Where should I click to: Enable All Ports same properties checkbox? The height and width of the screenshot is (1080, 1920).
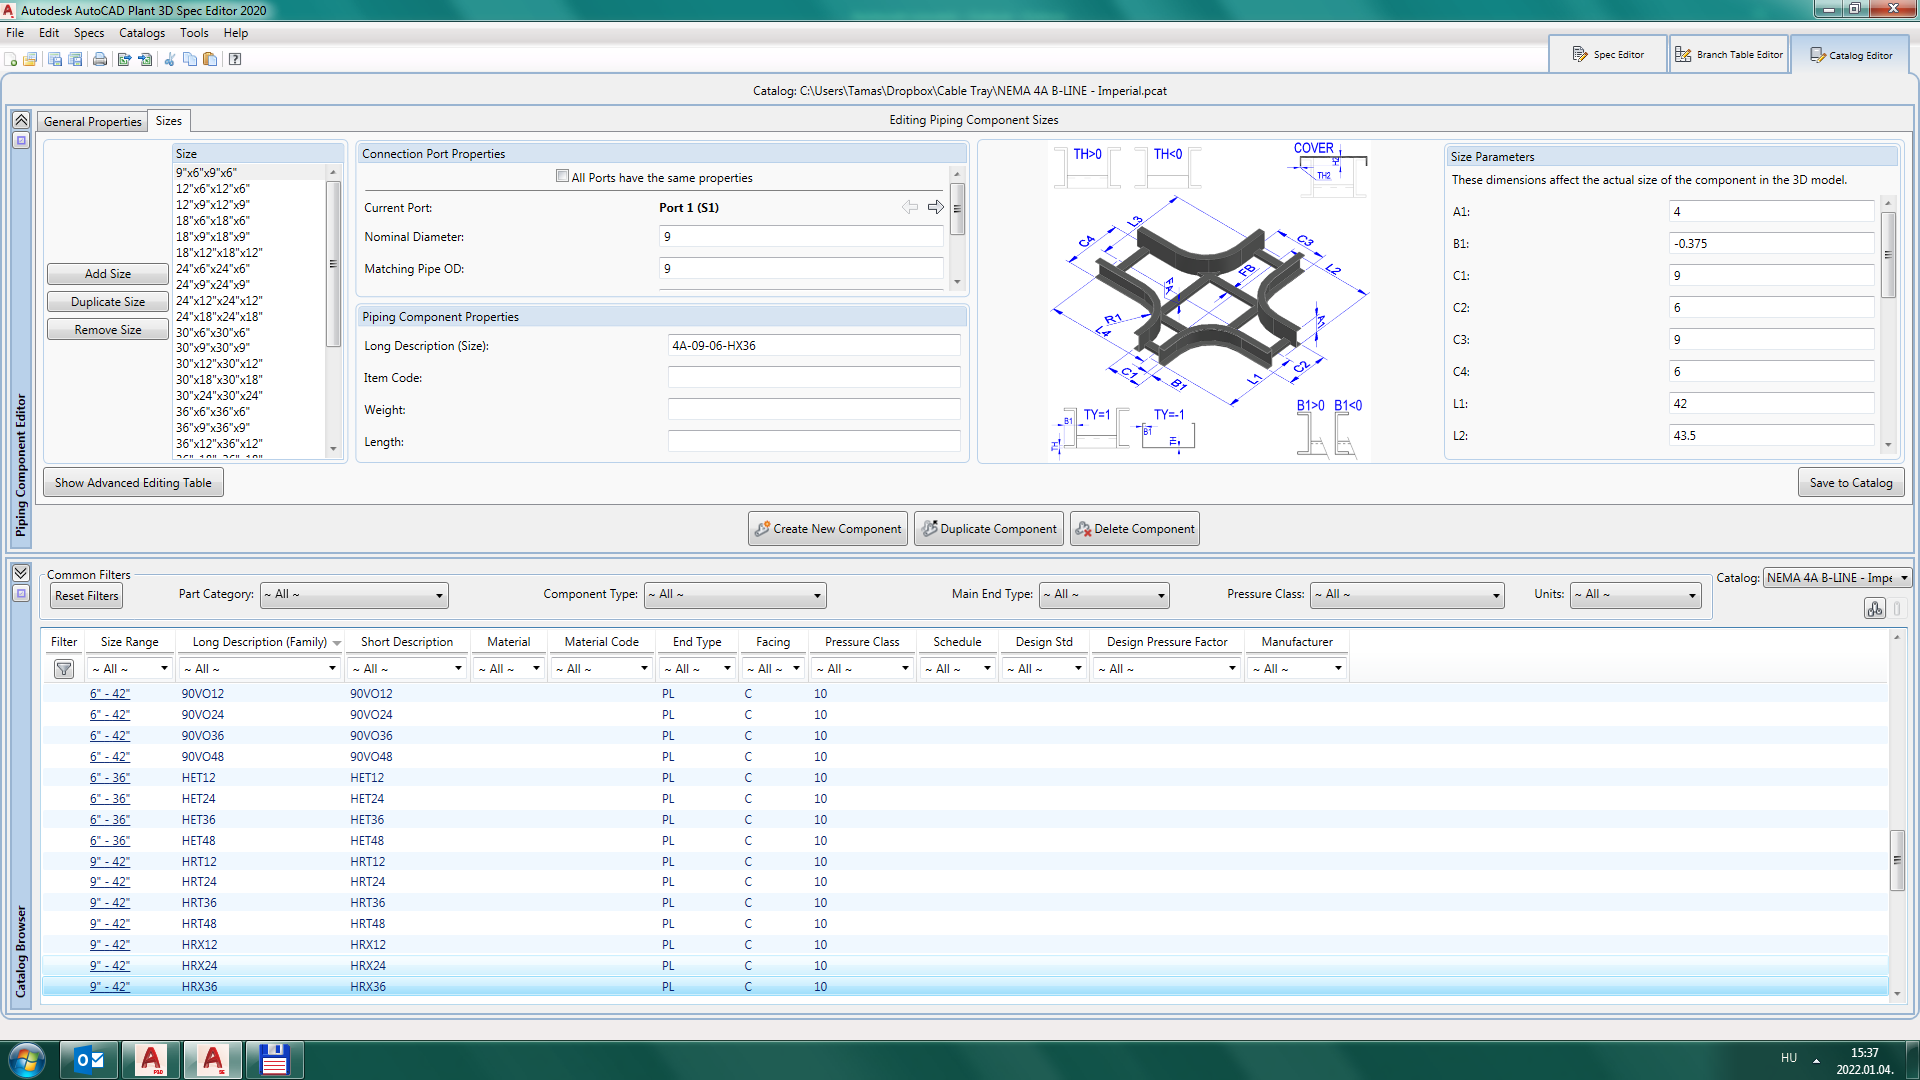click(562, 177)
